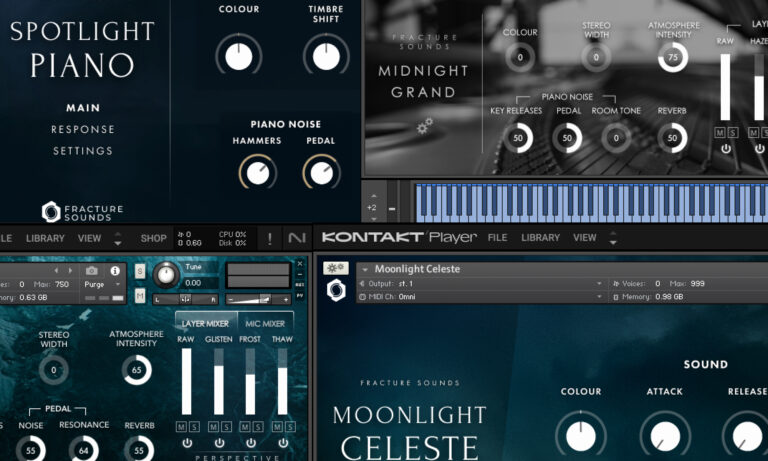Click the Tune knob

(x=166, y=275)
